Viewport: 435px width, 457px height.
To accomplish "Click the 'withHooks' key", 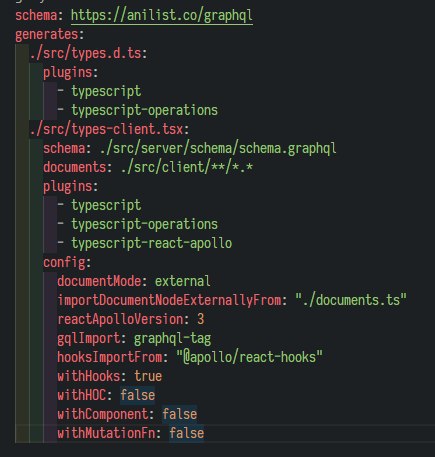I will 89,376.
